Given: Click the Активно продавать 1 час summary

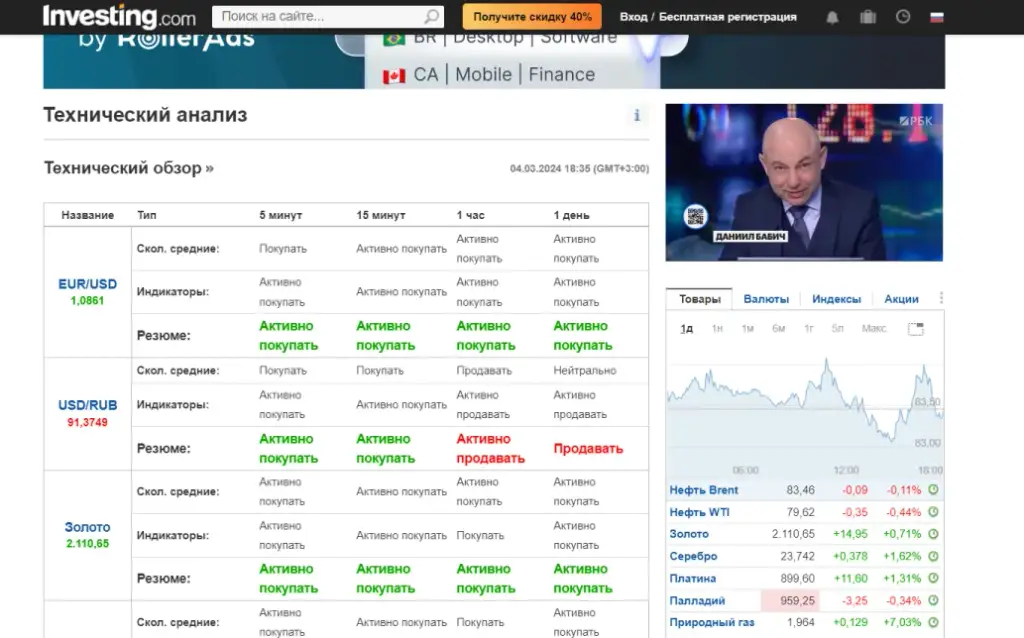Looking at the screenshot, I should tap(490, 449).
